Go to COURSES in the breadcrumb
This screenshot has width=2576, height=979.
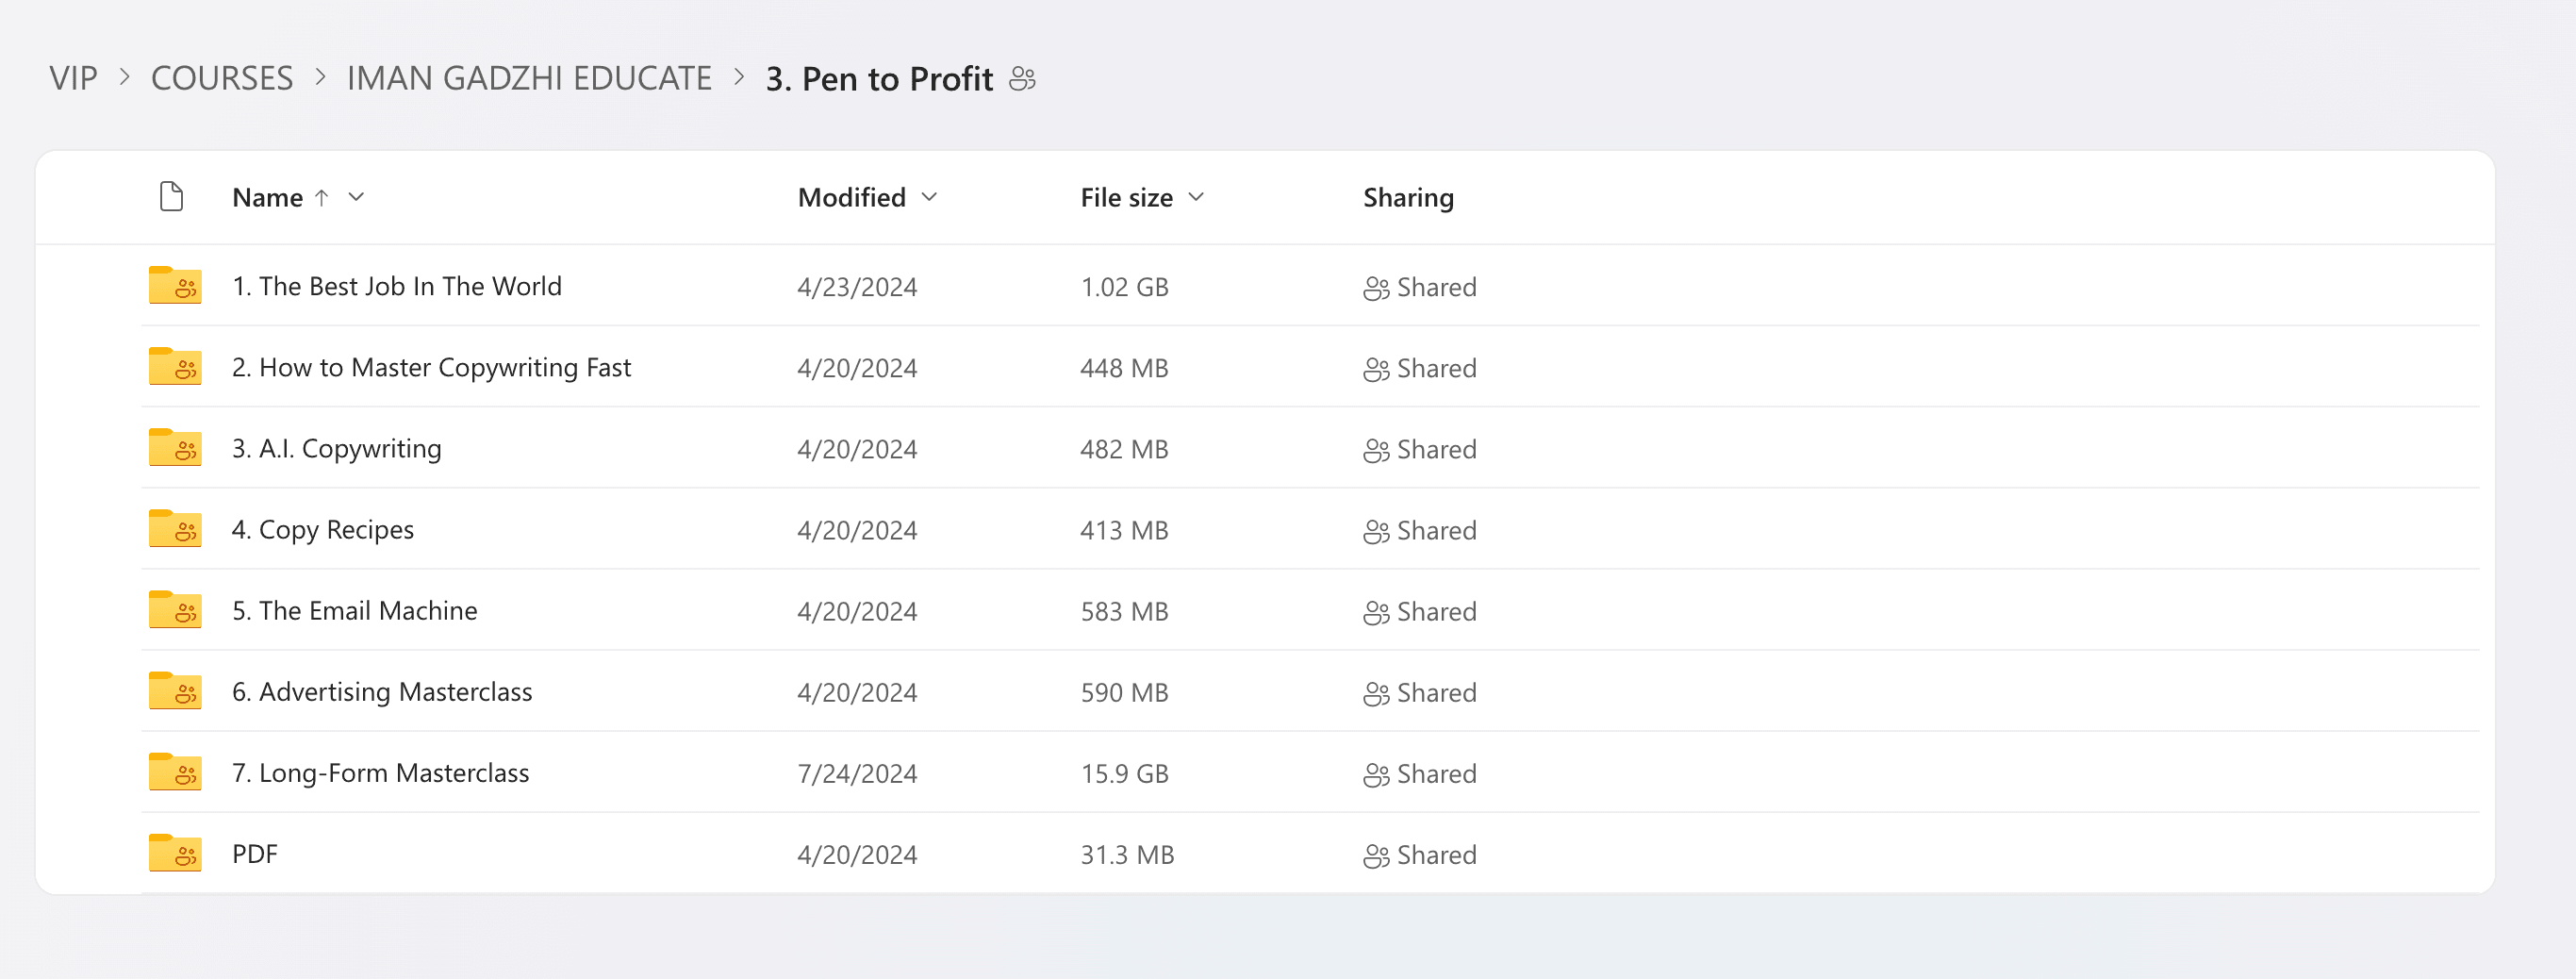coord(222,78)
